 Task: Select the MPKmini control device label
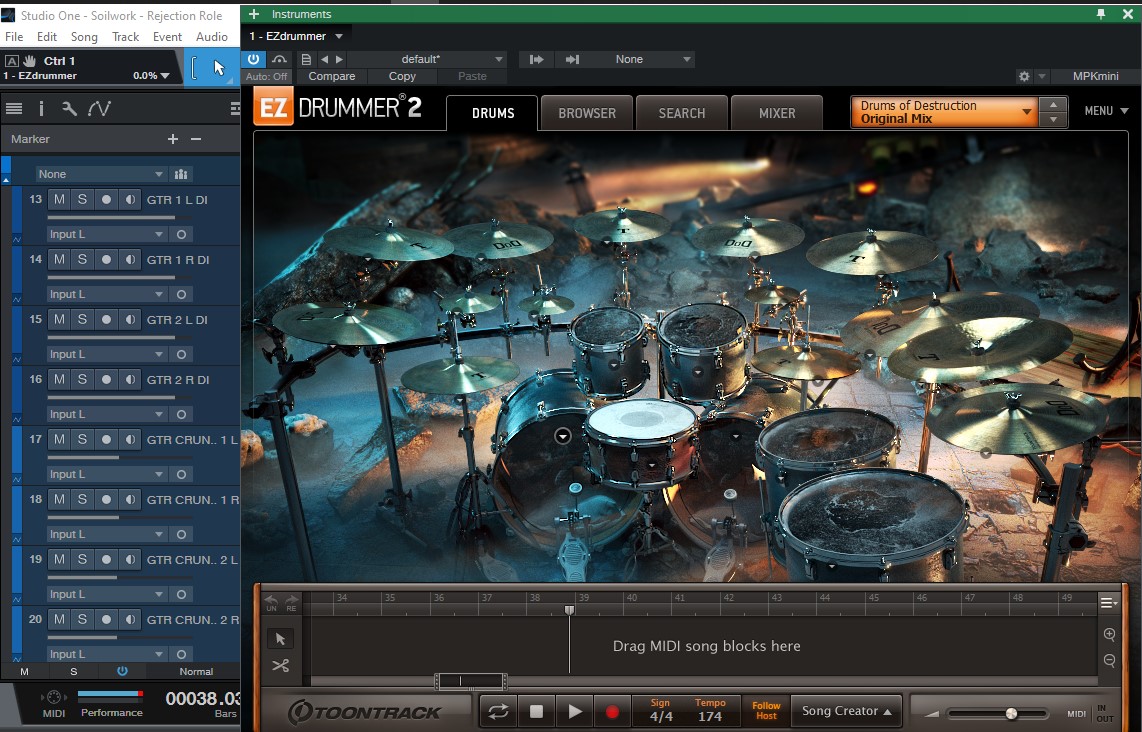click(x=1095, y=76)
